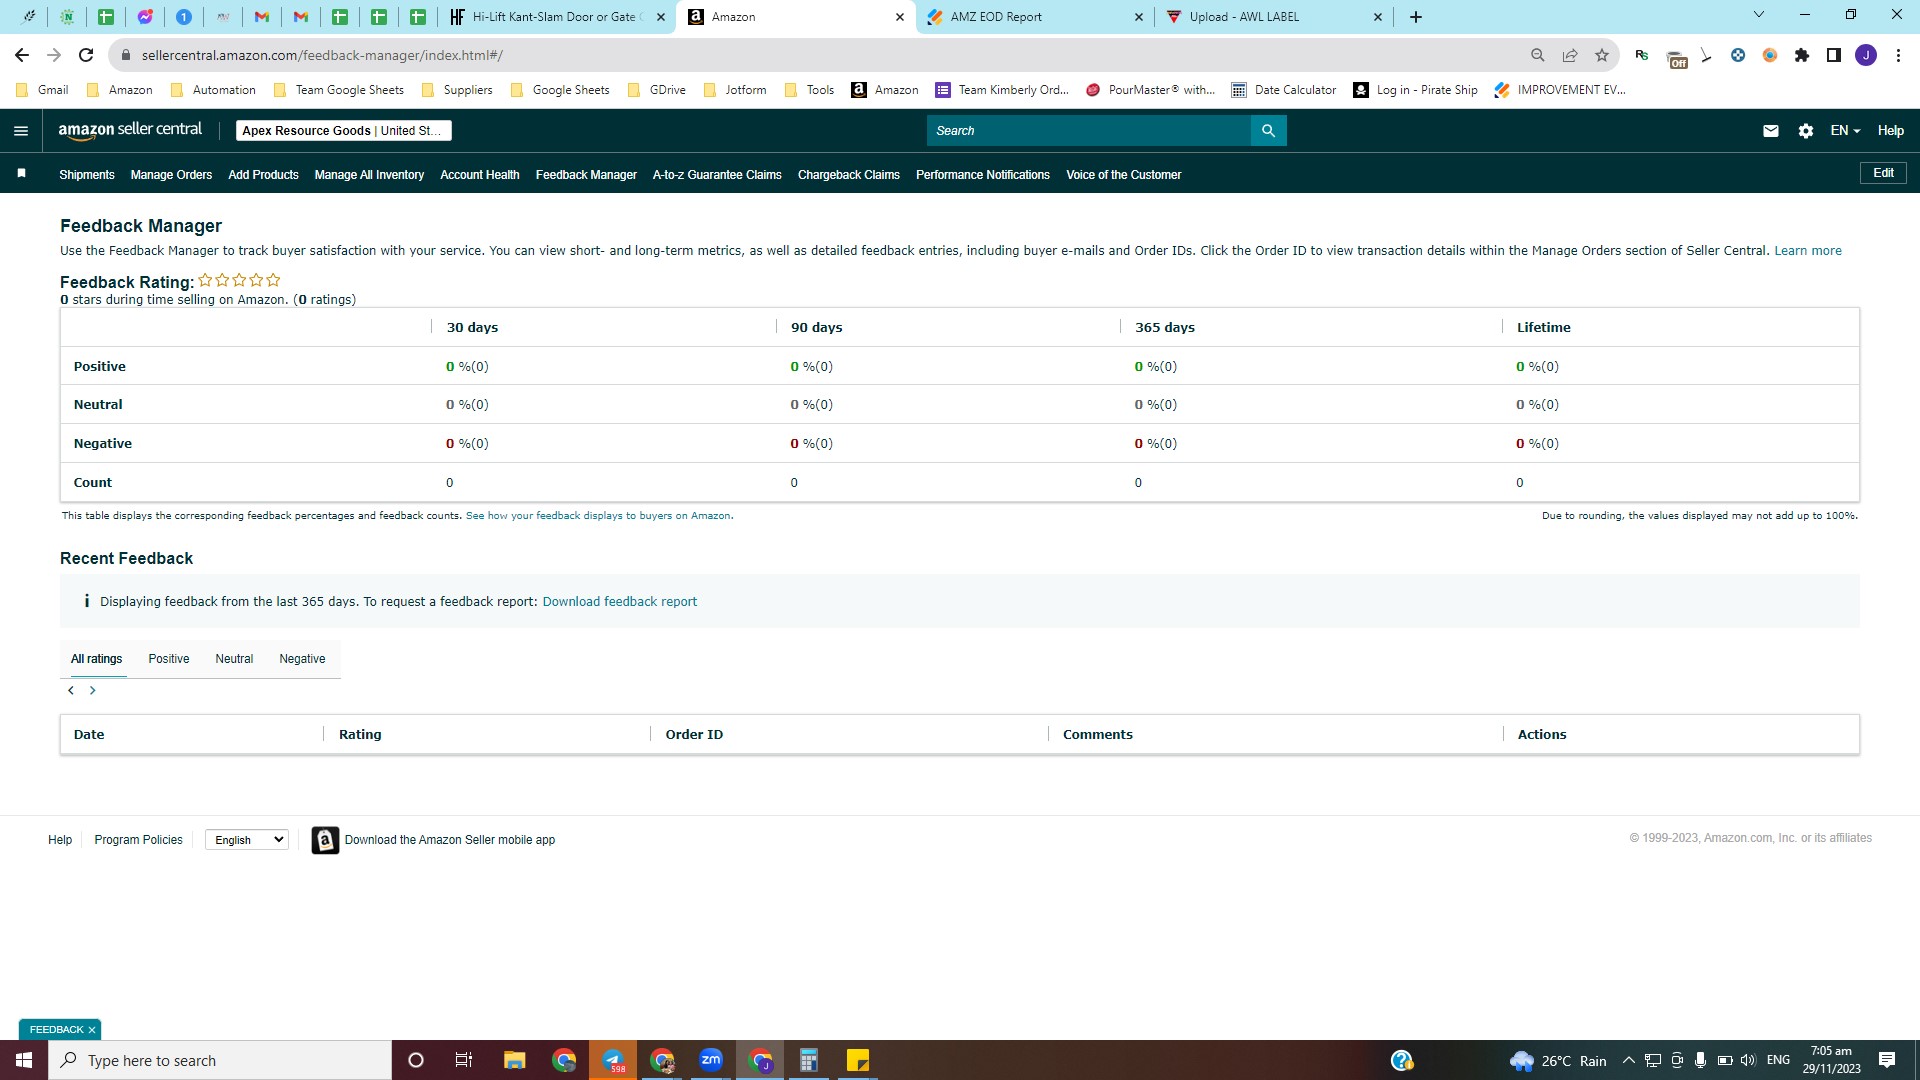1920x1080 pixels.
Task: Show hidden system tray icons
Action: [x=1629, y=1060]
